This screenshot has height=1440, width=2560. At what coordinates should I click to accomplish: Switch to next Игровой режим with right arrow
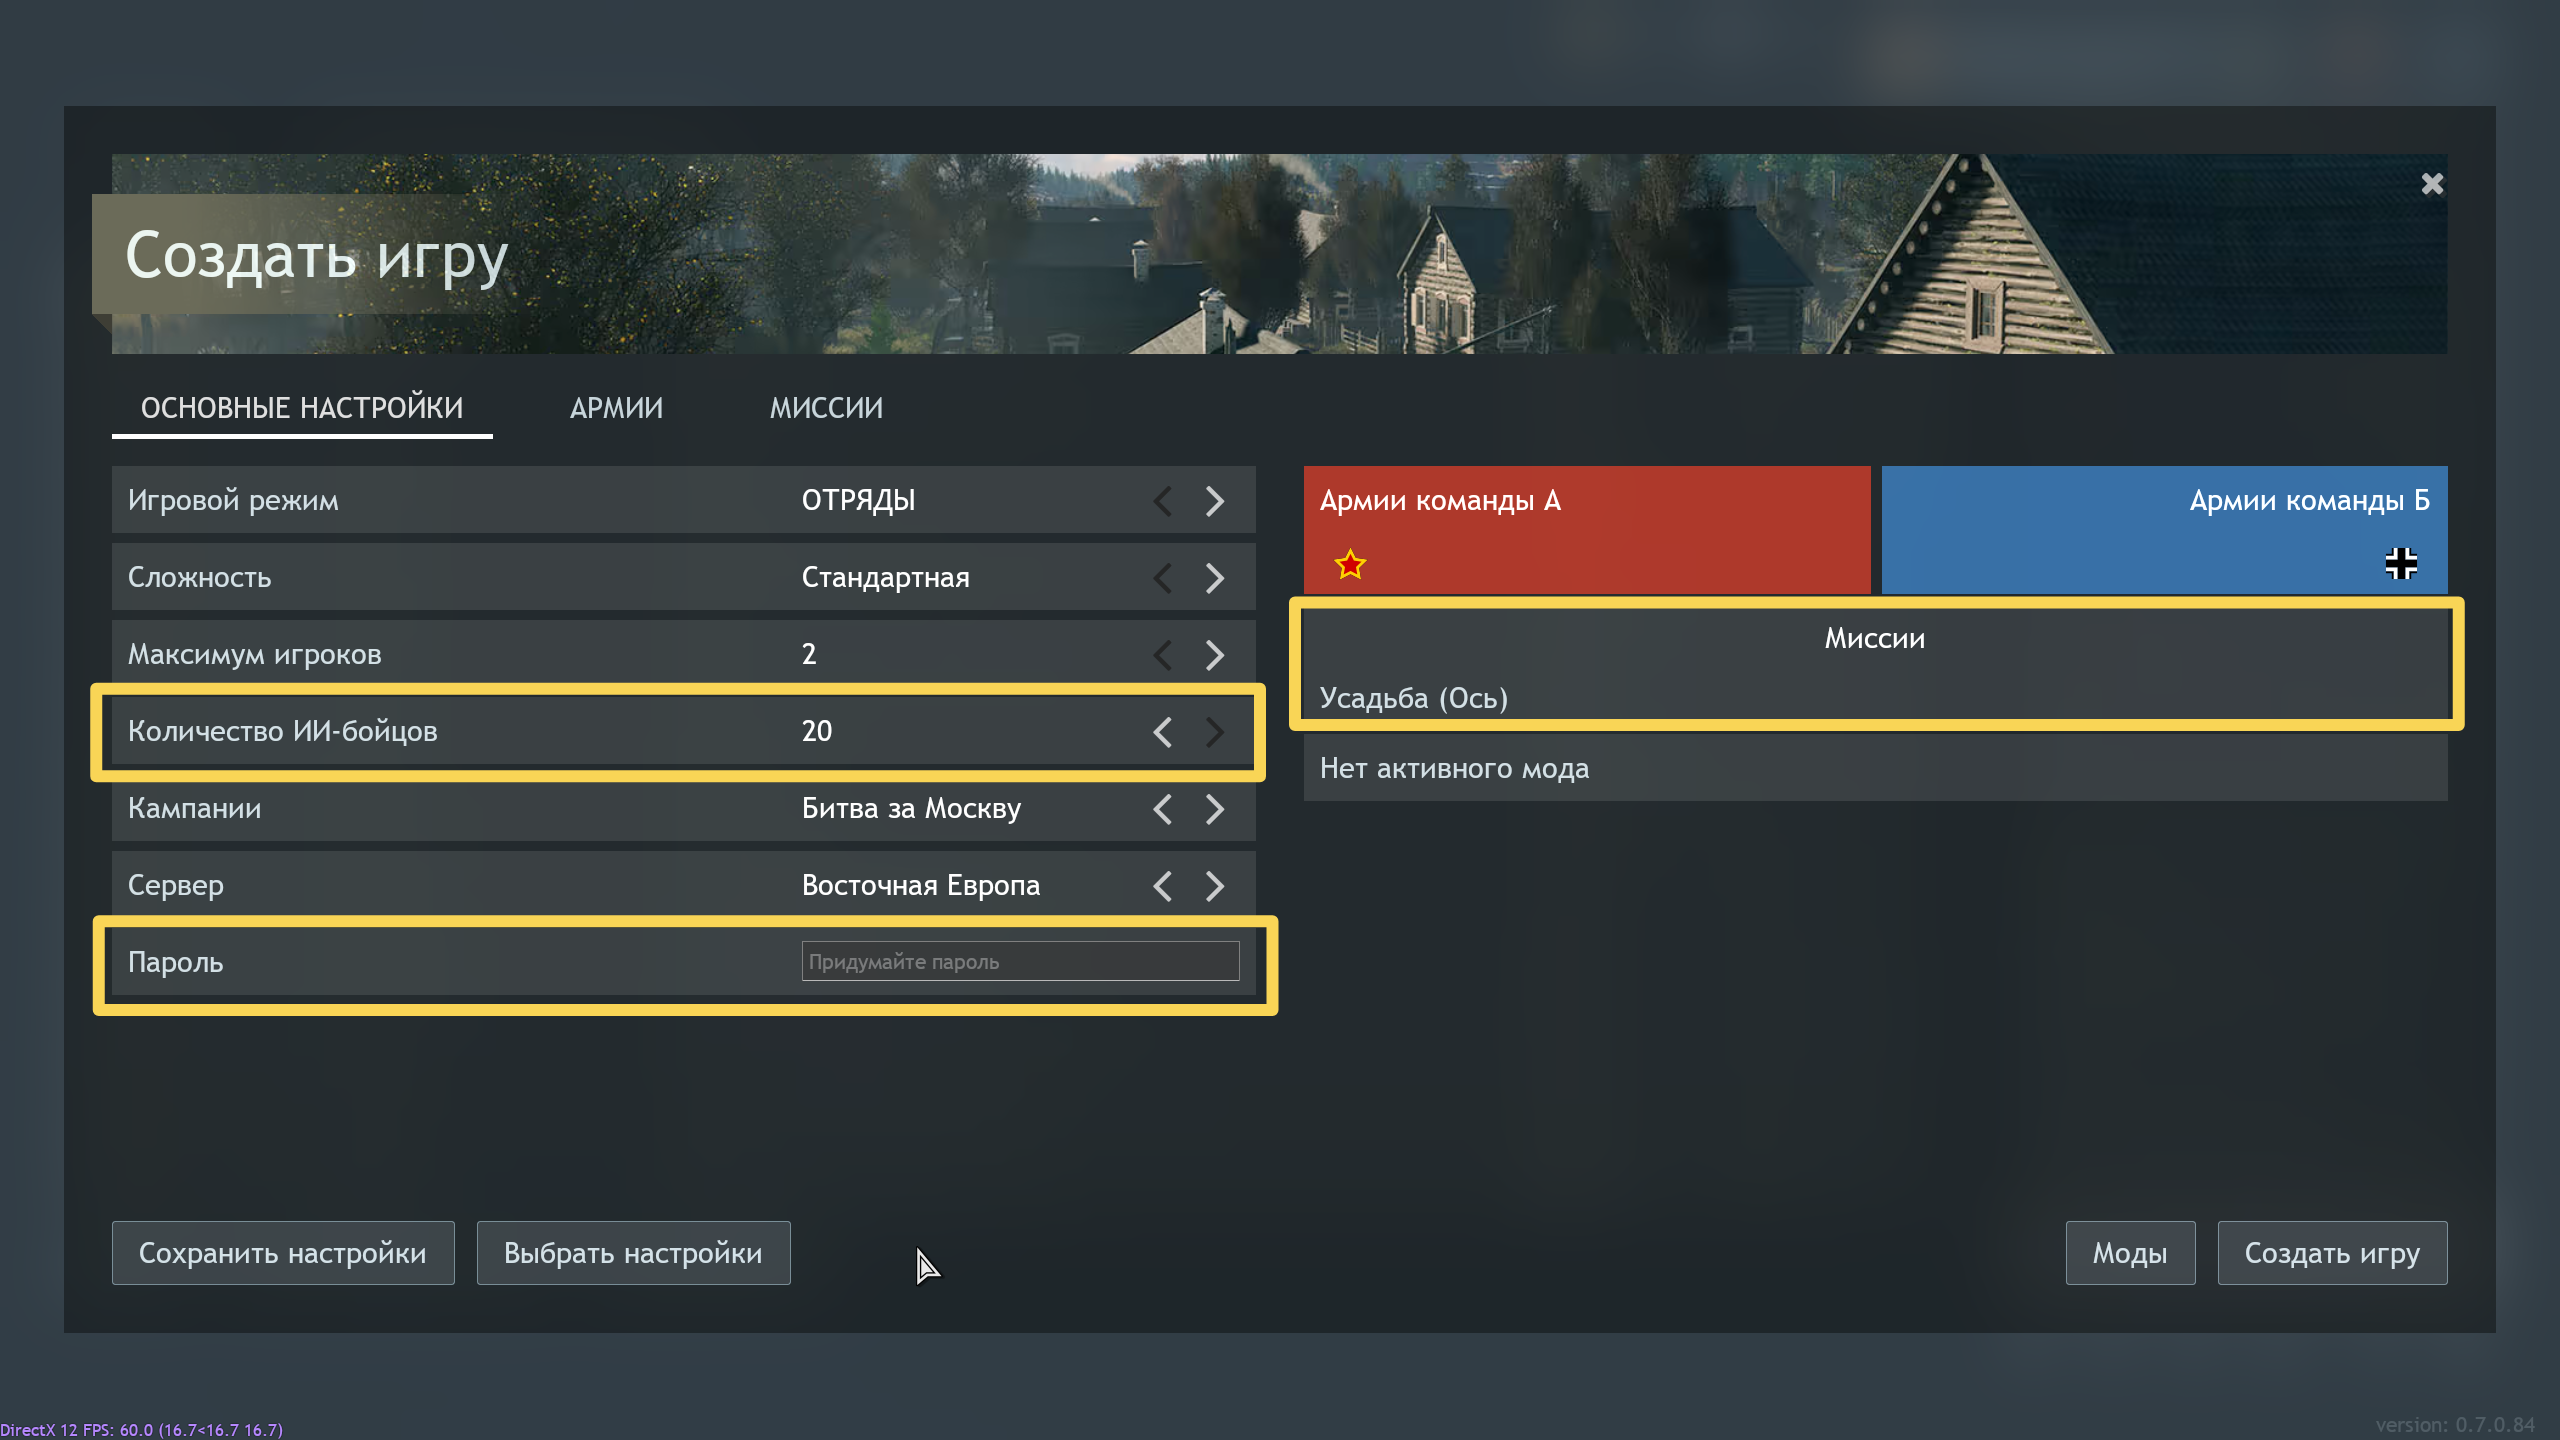click(x=1215, y=501)
